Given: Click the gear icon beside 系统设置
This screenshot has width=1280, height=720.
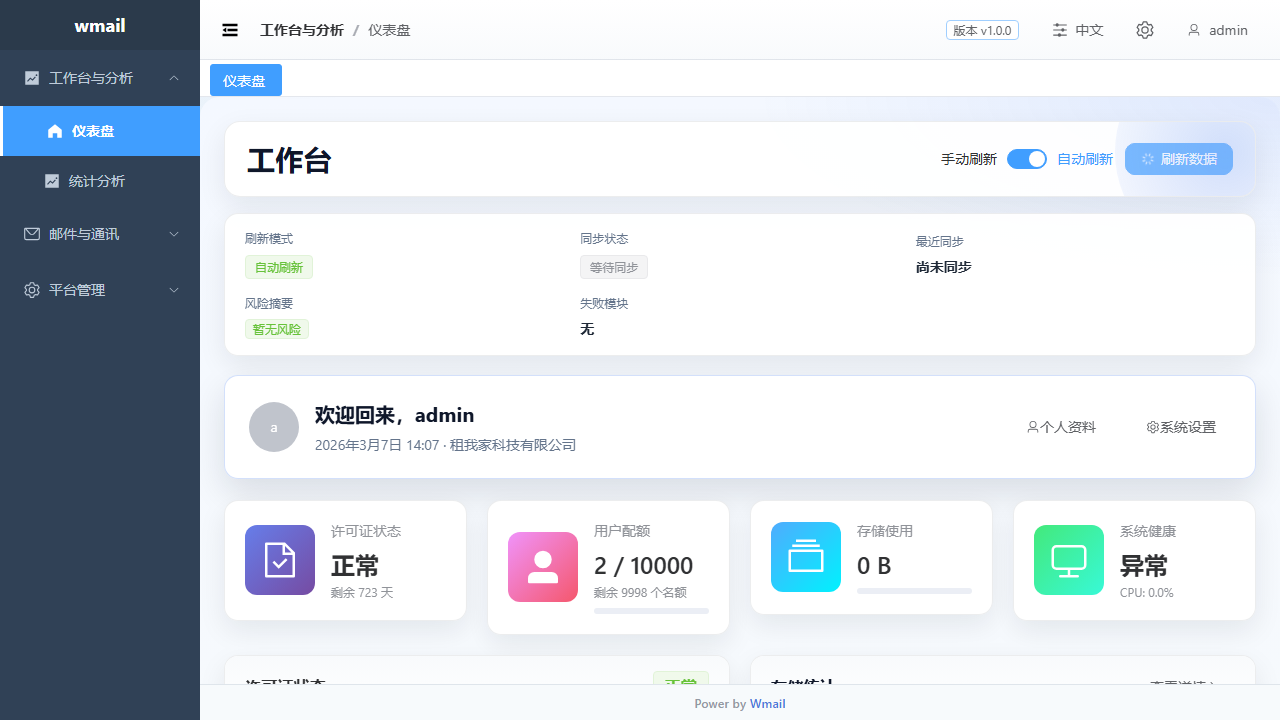Looking at the screenshot, I should pos(1153,427).
